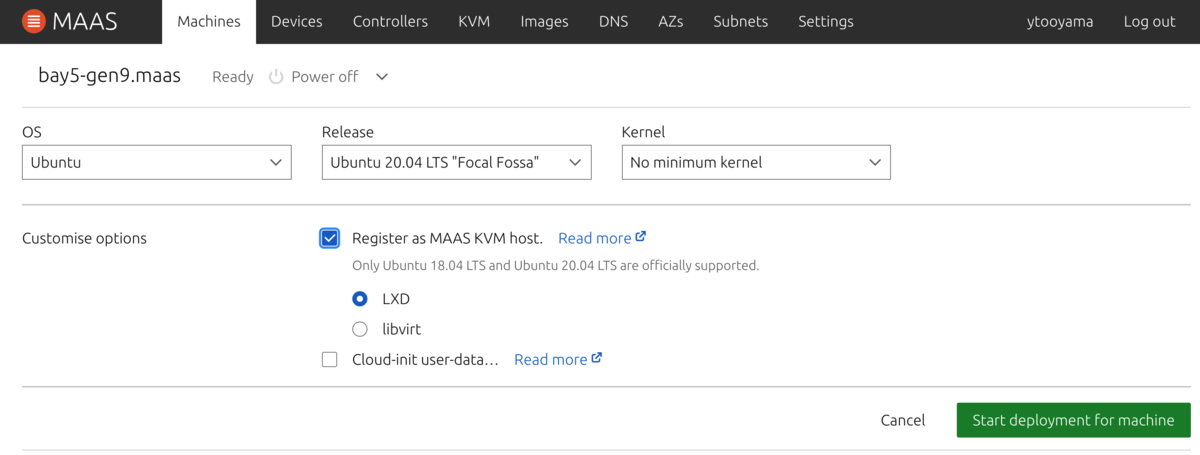
Task: Enable Cloud-init user-data checkbox
Action: pyautogui.click(x=330, y=359)
